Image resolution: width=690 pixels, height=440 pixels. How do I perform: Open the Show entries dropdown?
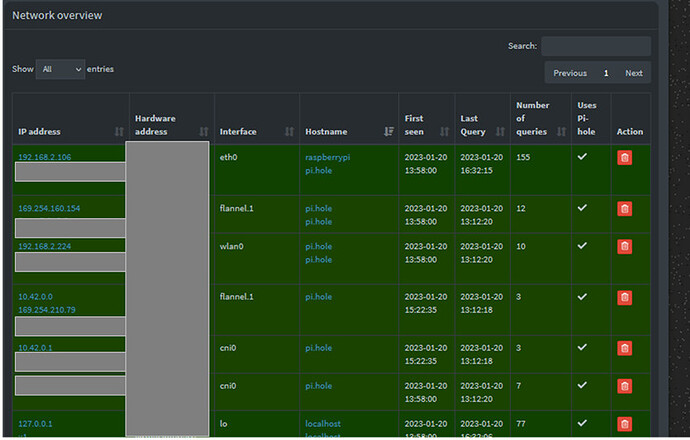(60, 70)
